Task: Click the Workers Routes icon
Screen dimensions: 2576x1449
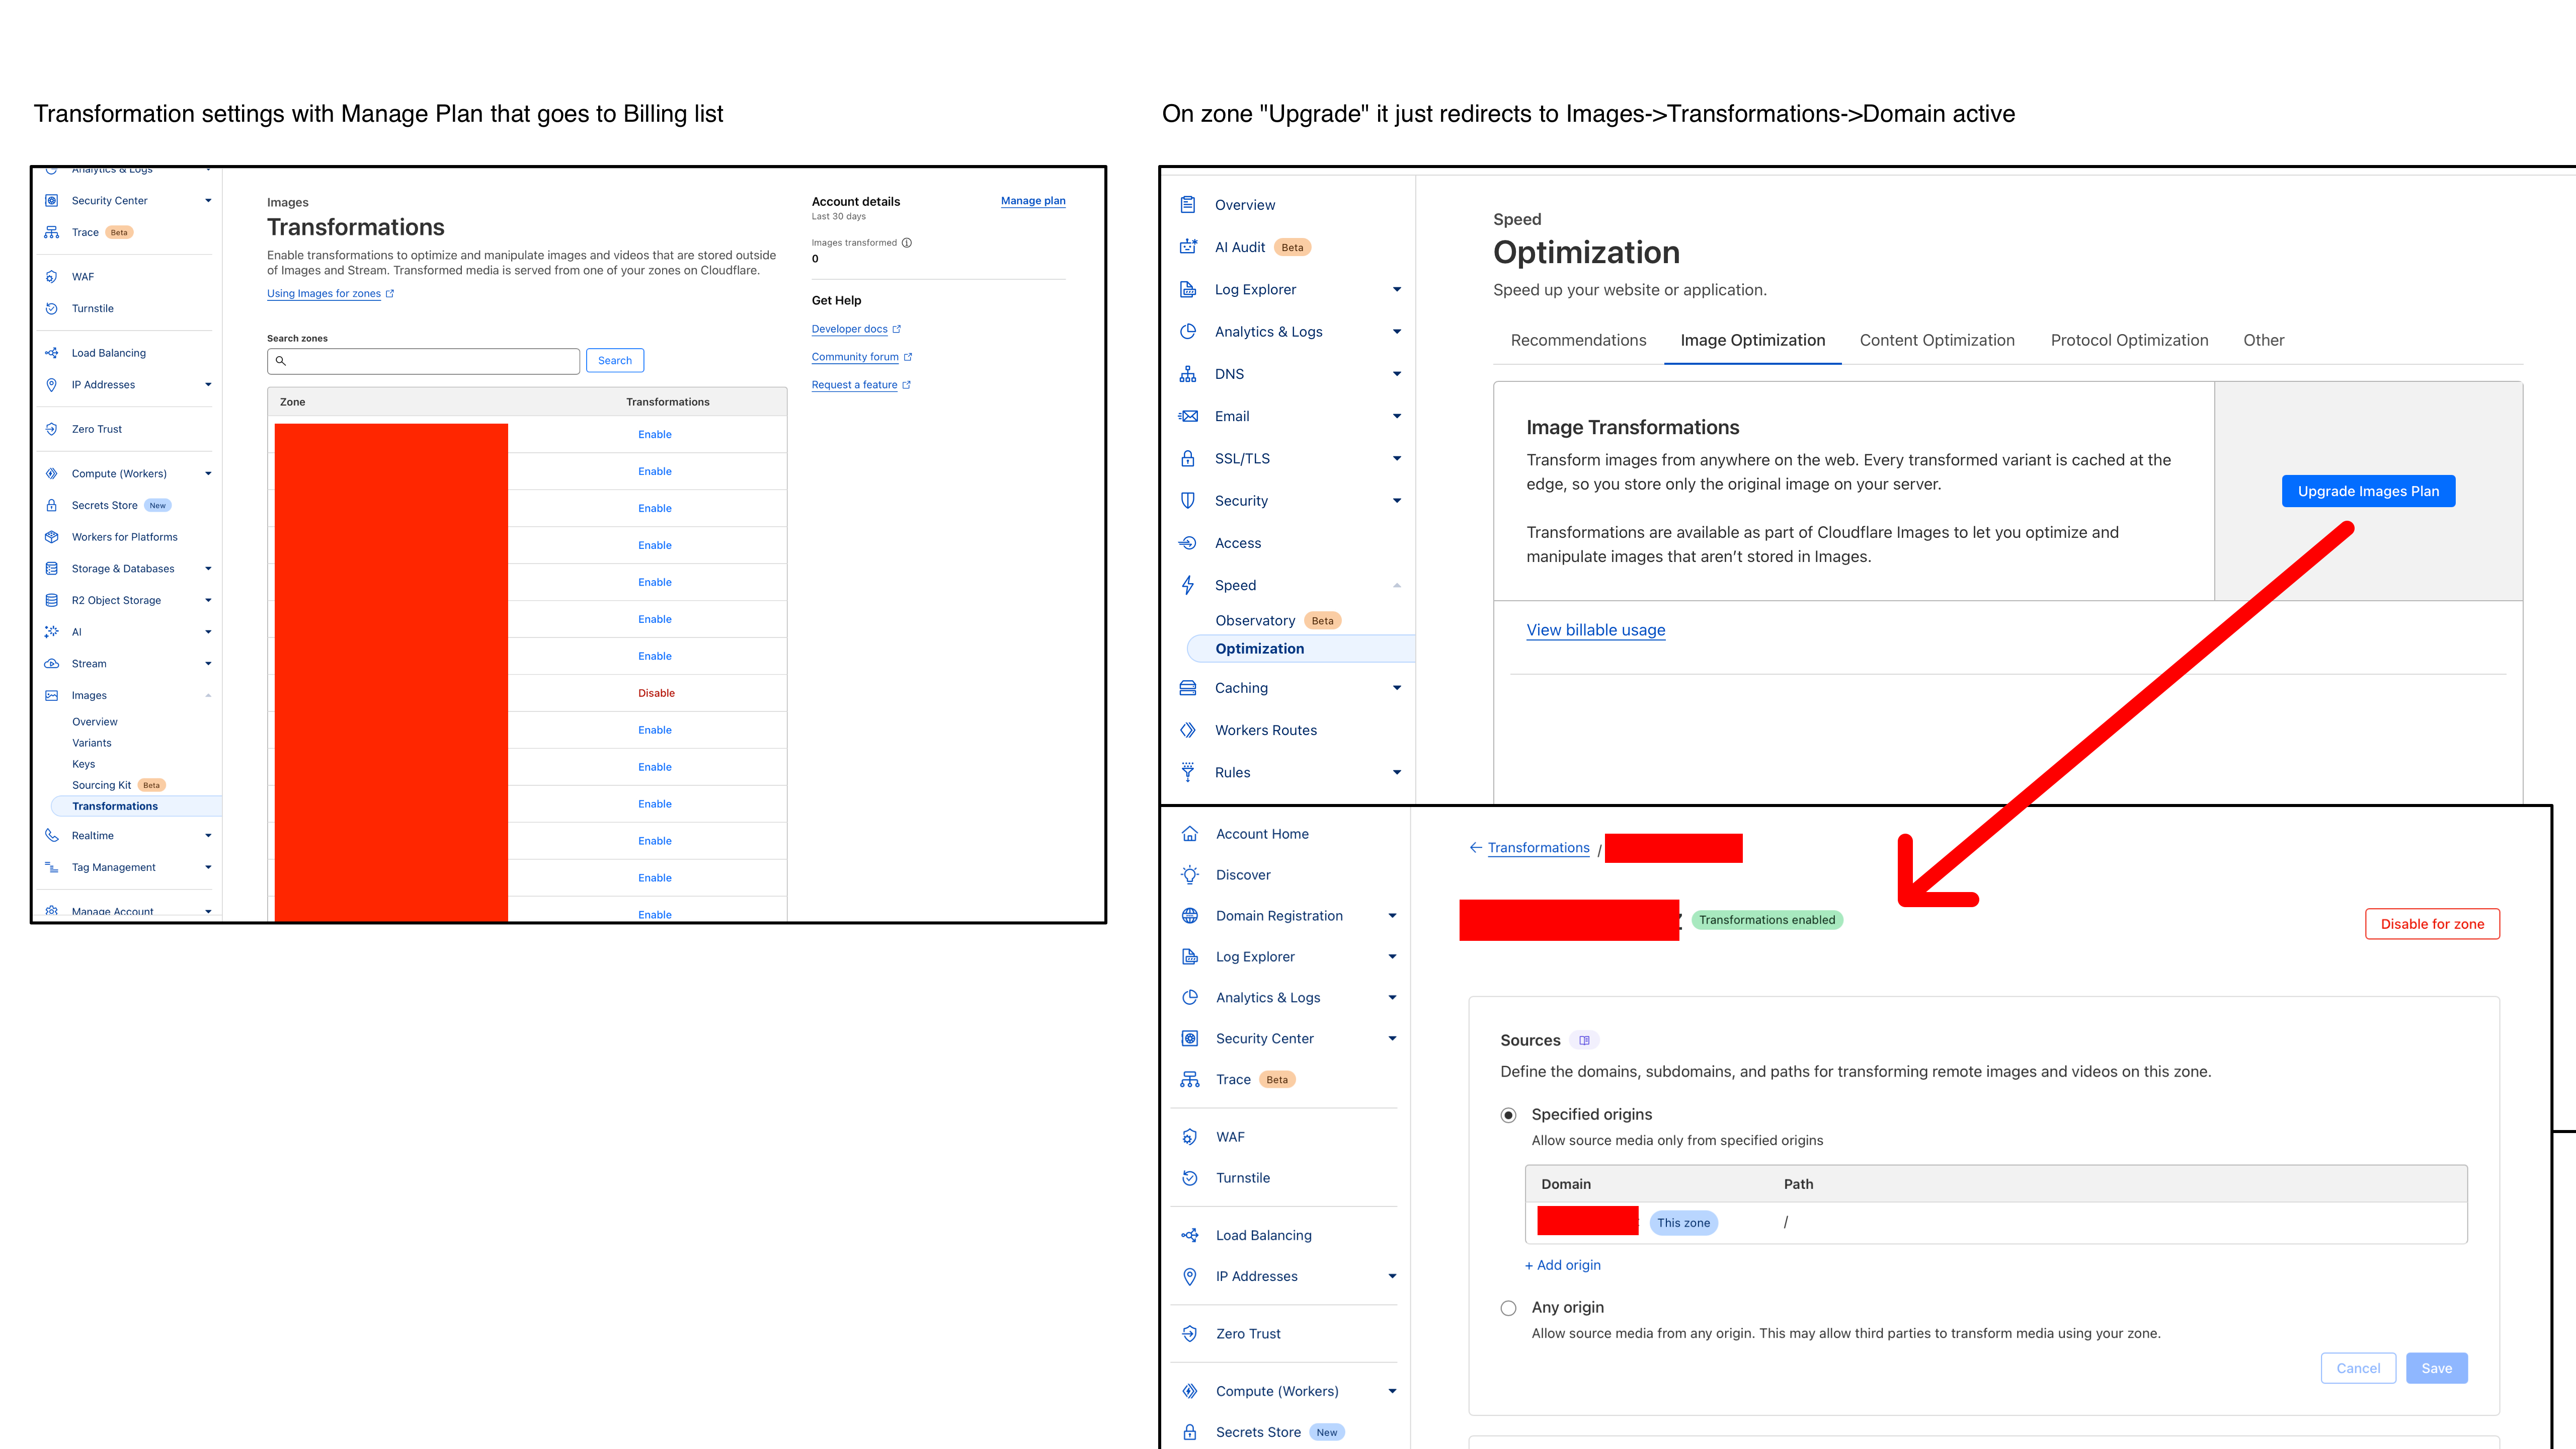Action: click(1188, 730)
